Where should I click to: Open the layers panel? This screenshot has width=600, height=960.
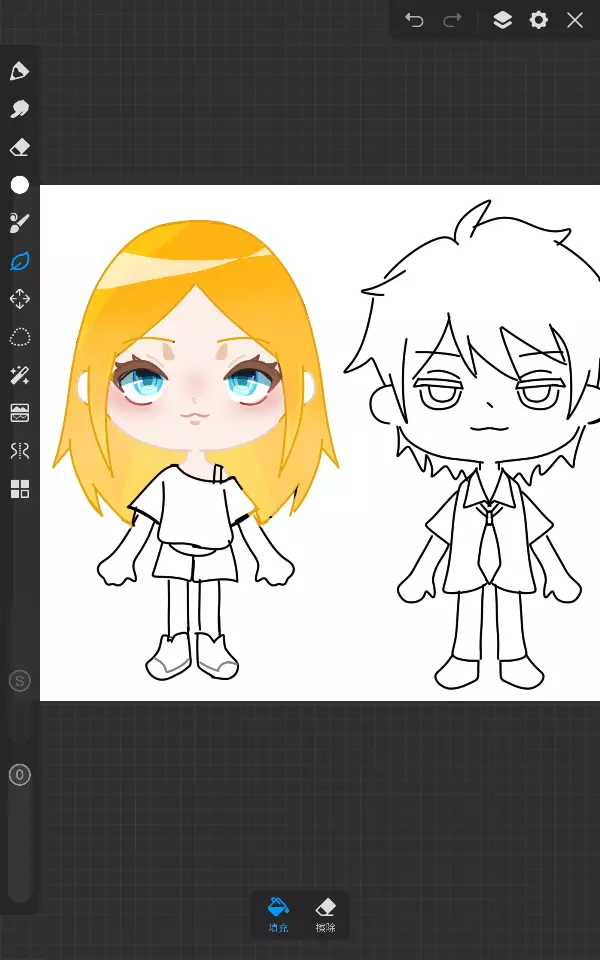tap(502, 20)
